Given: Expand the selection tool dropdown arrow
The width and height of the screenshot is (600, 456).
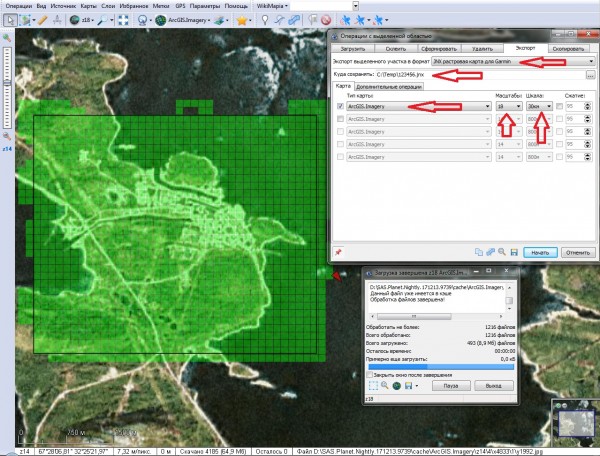Looking at the screenshot, I should pos(34,20).
